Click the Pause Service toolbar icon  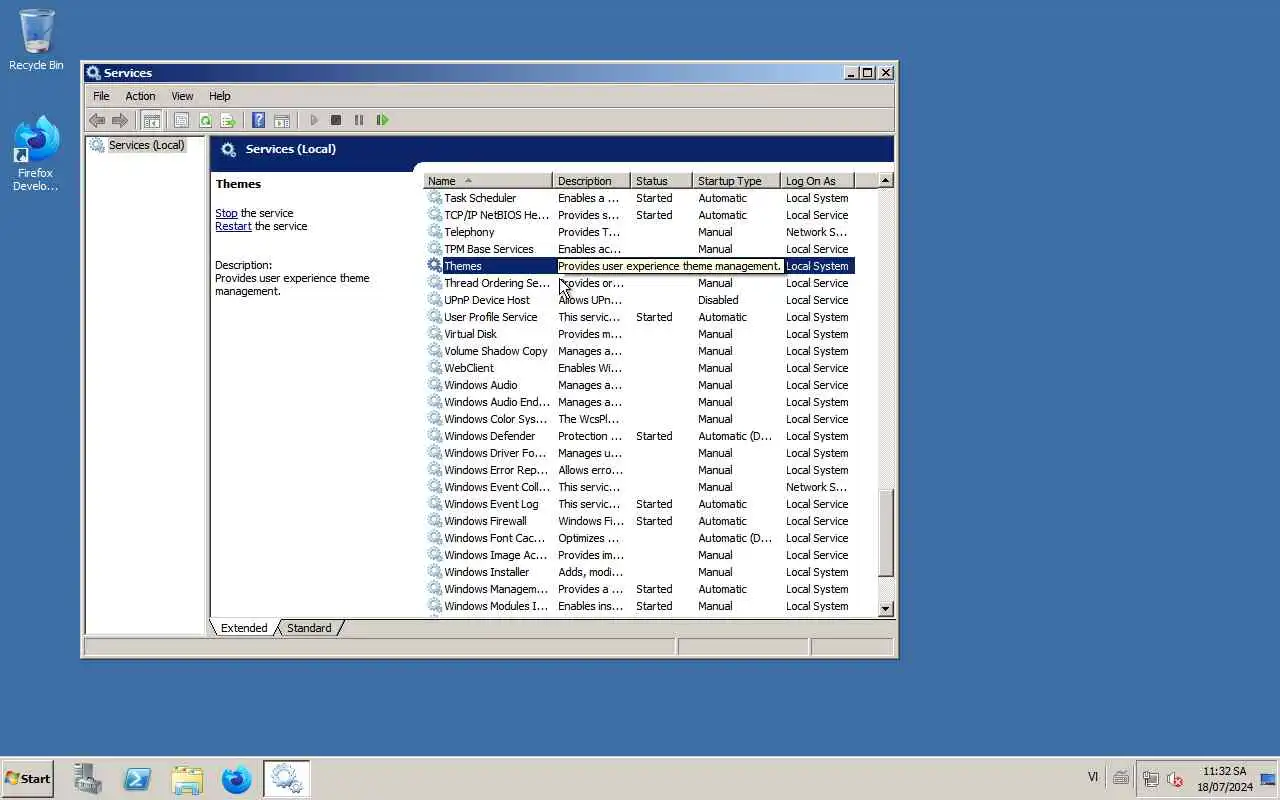(359, 120)
